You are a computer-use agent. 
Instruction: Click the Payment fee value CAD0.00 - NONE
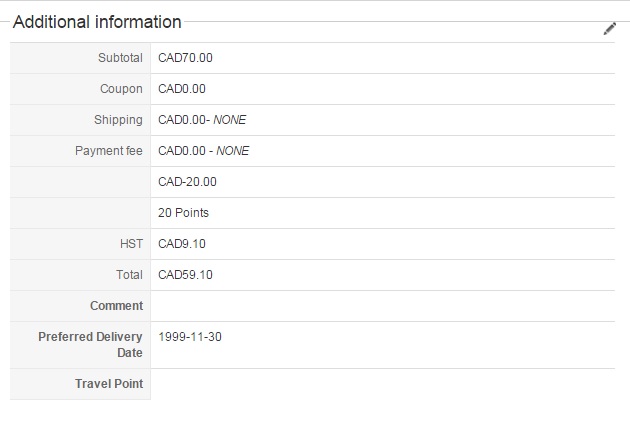(x=203, y=151)
